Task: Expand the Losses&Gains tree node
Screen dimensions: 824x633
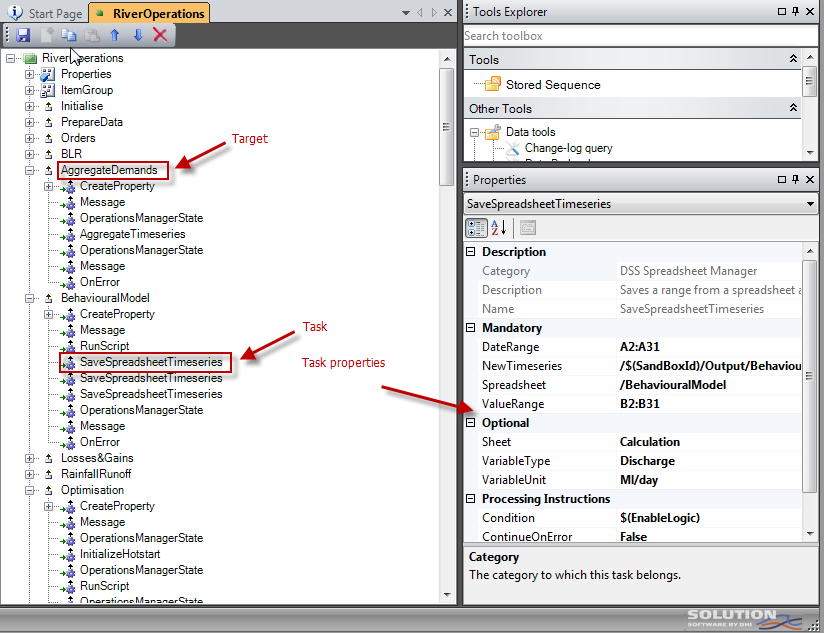Action: click(29, 458)
